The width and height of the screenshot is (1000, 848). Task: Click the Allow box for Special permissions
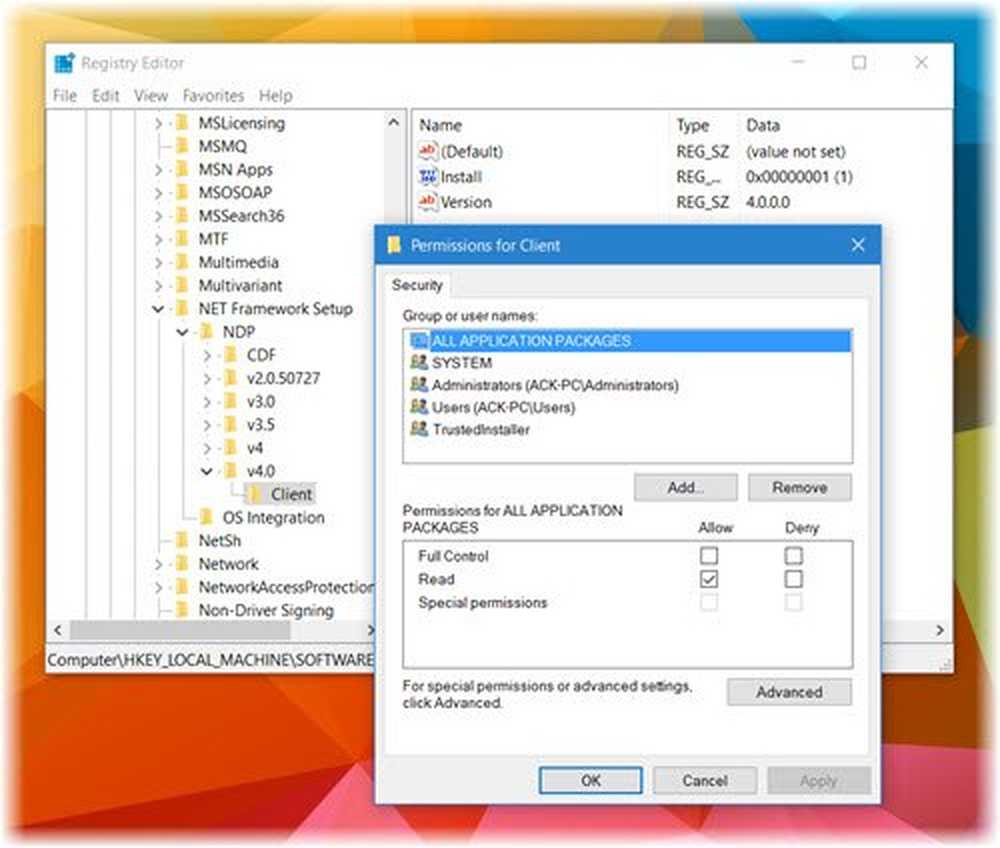709,602
